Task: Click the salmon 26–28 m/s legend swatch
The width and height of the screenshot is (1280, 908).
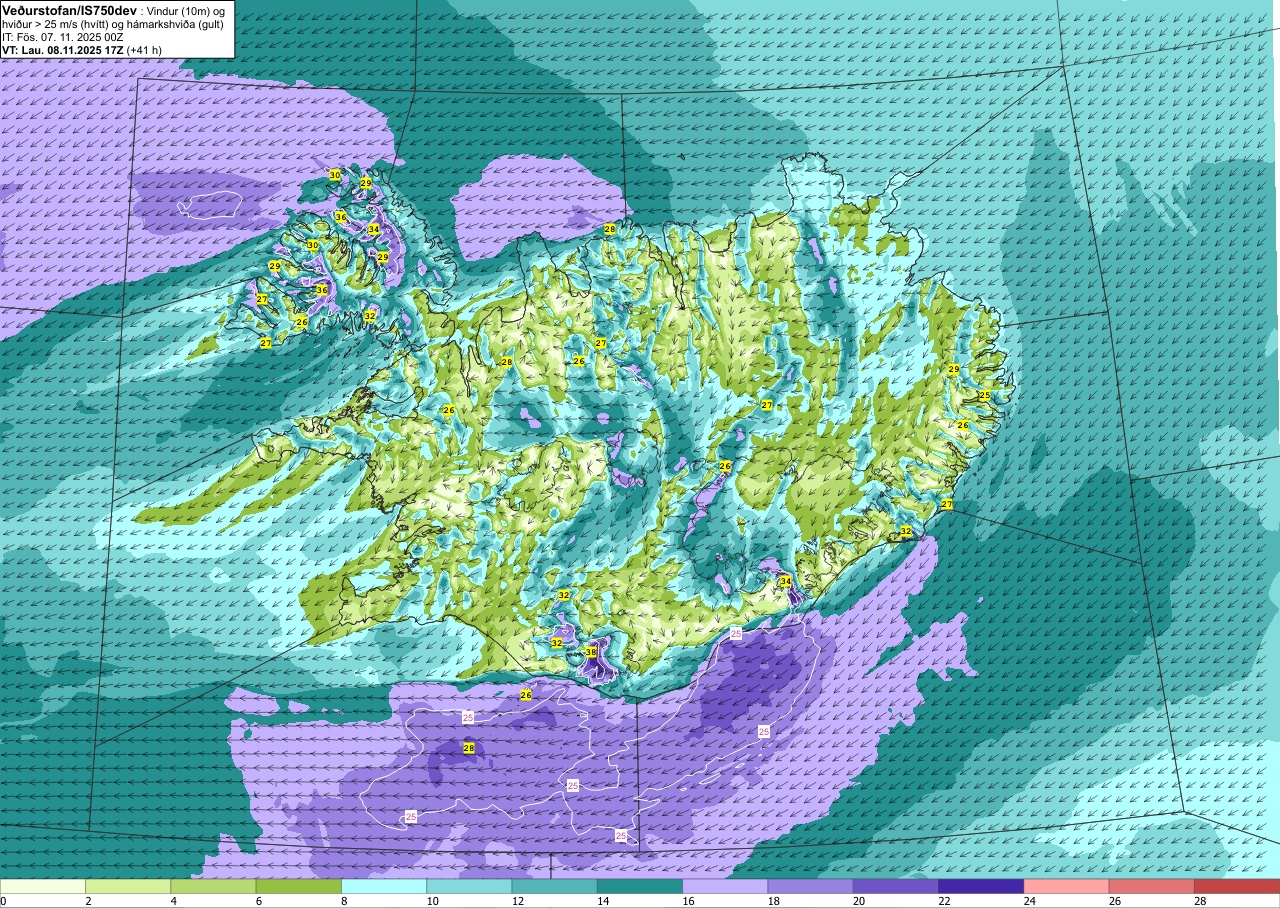Action: 1151,886
